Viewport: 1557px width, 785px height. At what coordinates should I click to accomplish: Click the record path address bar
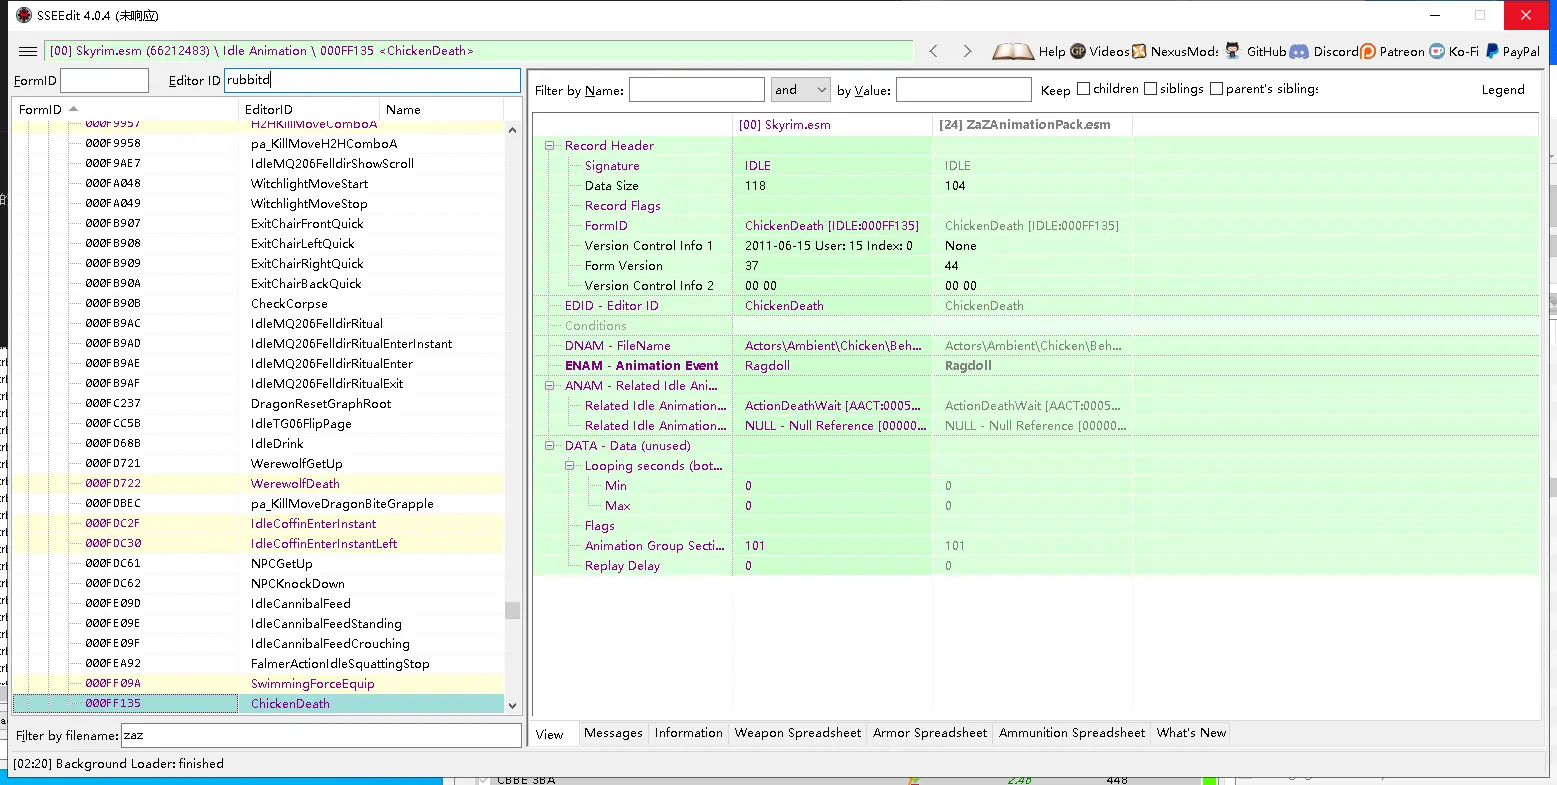[x=478, y=51]
